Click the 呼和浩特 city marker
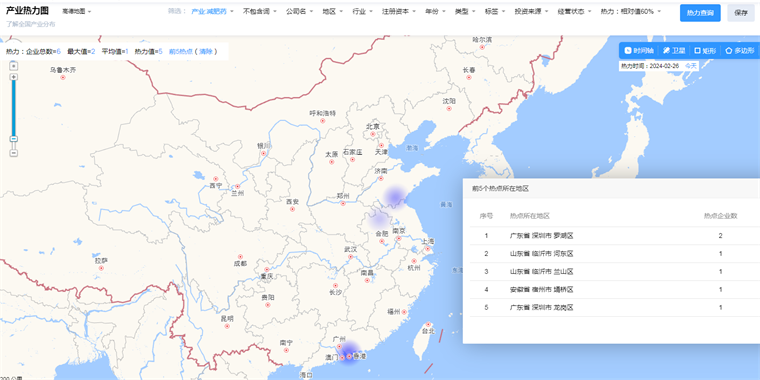 [x=323, y=121]
